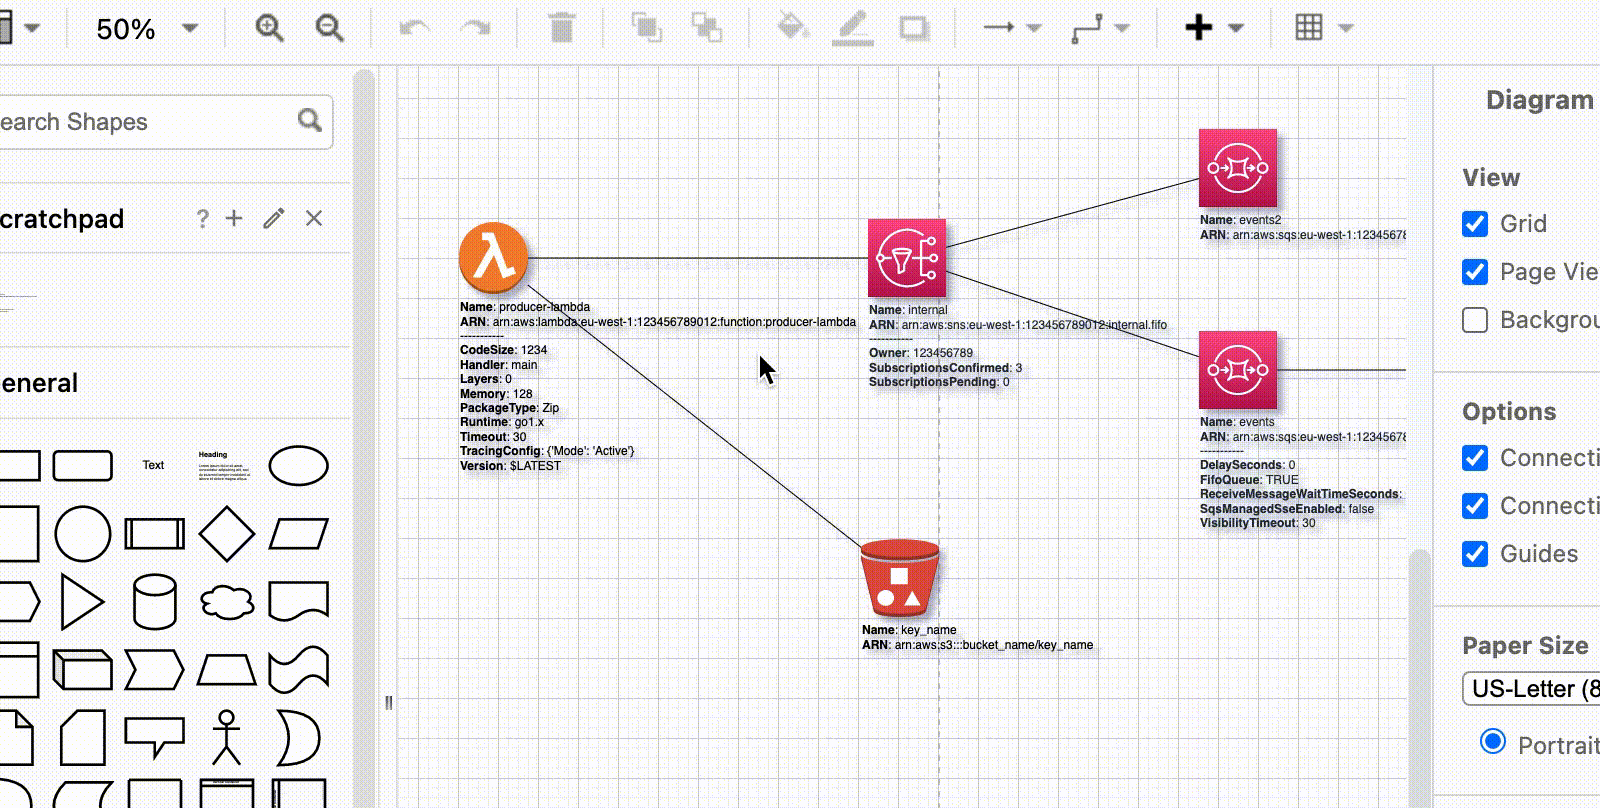Select the cylinder shape

(x=154, y=602)
